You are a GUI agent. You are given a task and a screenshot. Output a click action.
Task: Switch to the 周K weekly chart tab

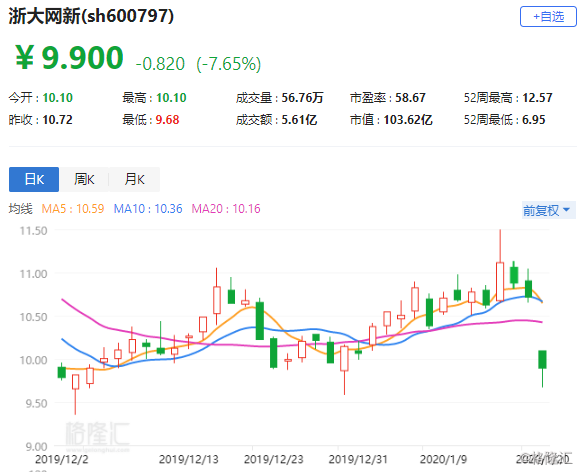[84, 179]
